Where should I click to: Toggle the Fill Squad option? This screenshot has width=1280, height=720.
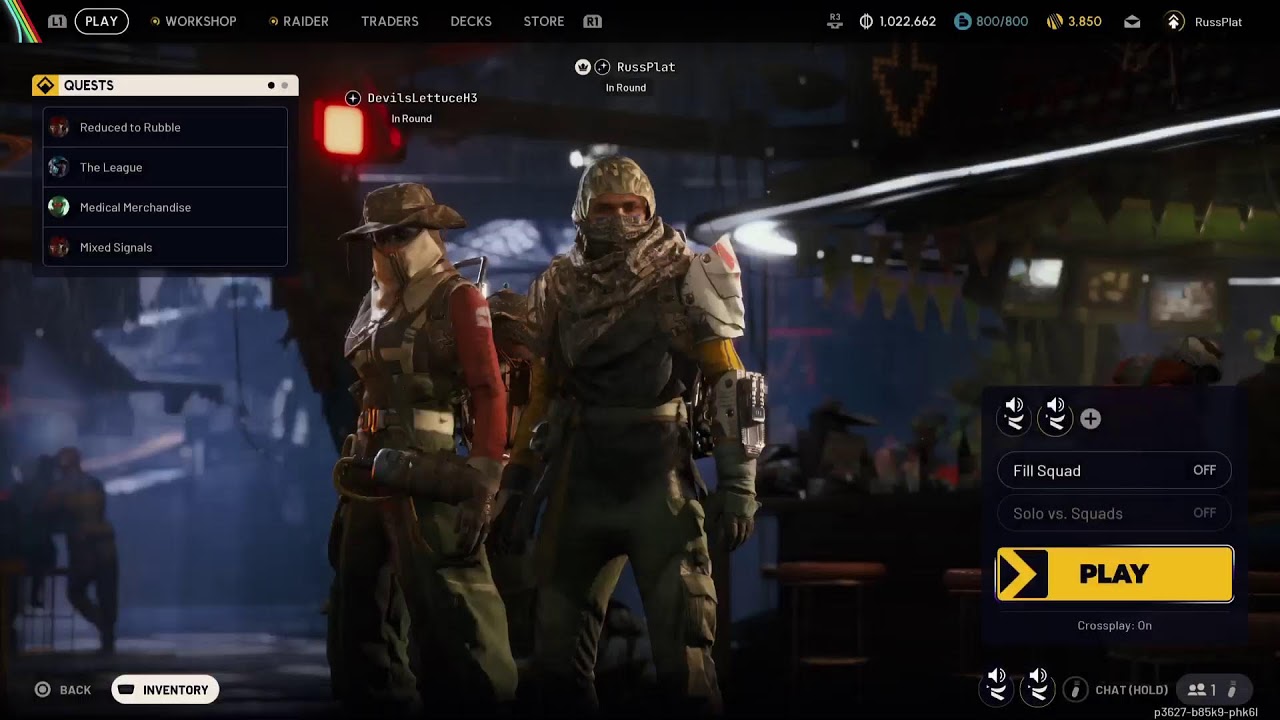1114,470
